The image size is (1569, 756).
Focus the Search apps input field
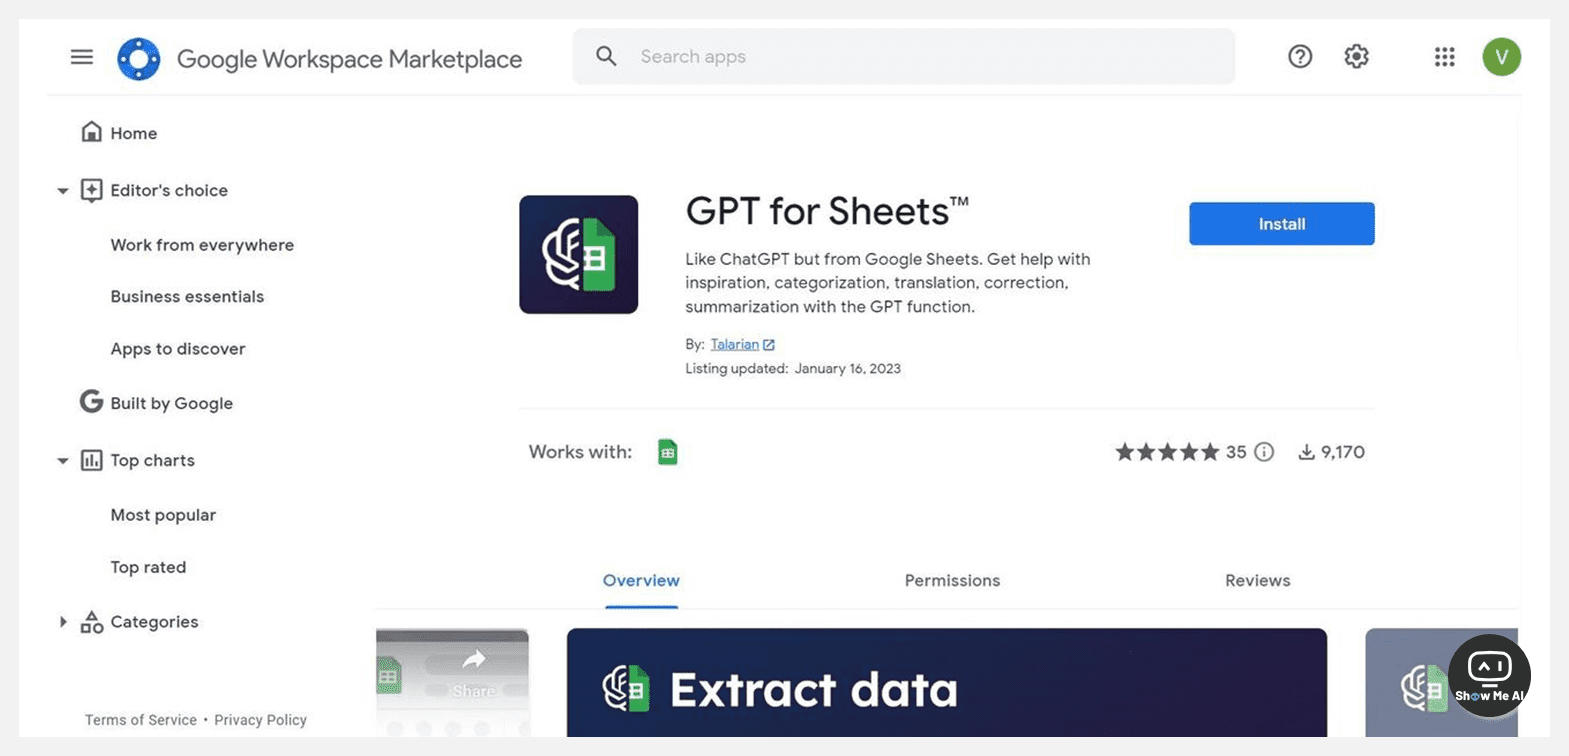pos(903,56)
